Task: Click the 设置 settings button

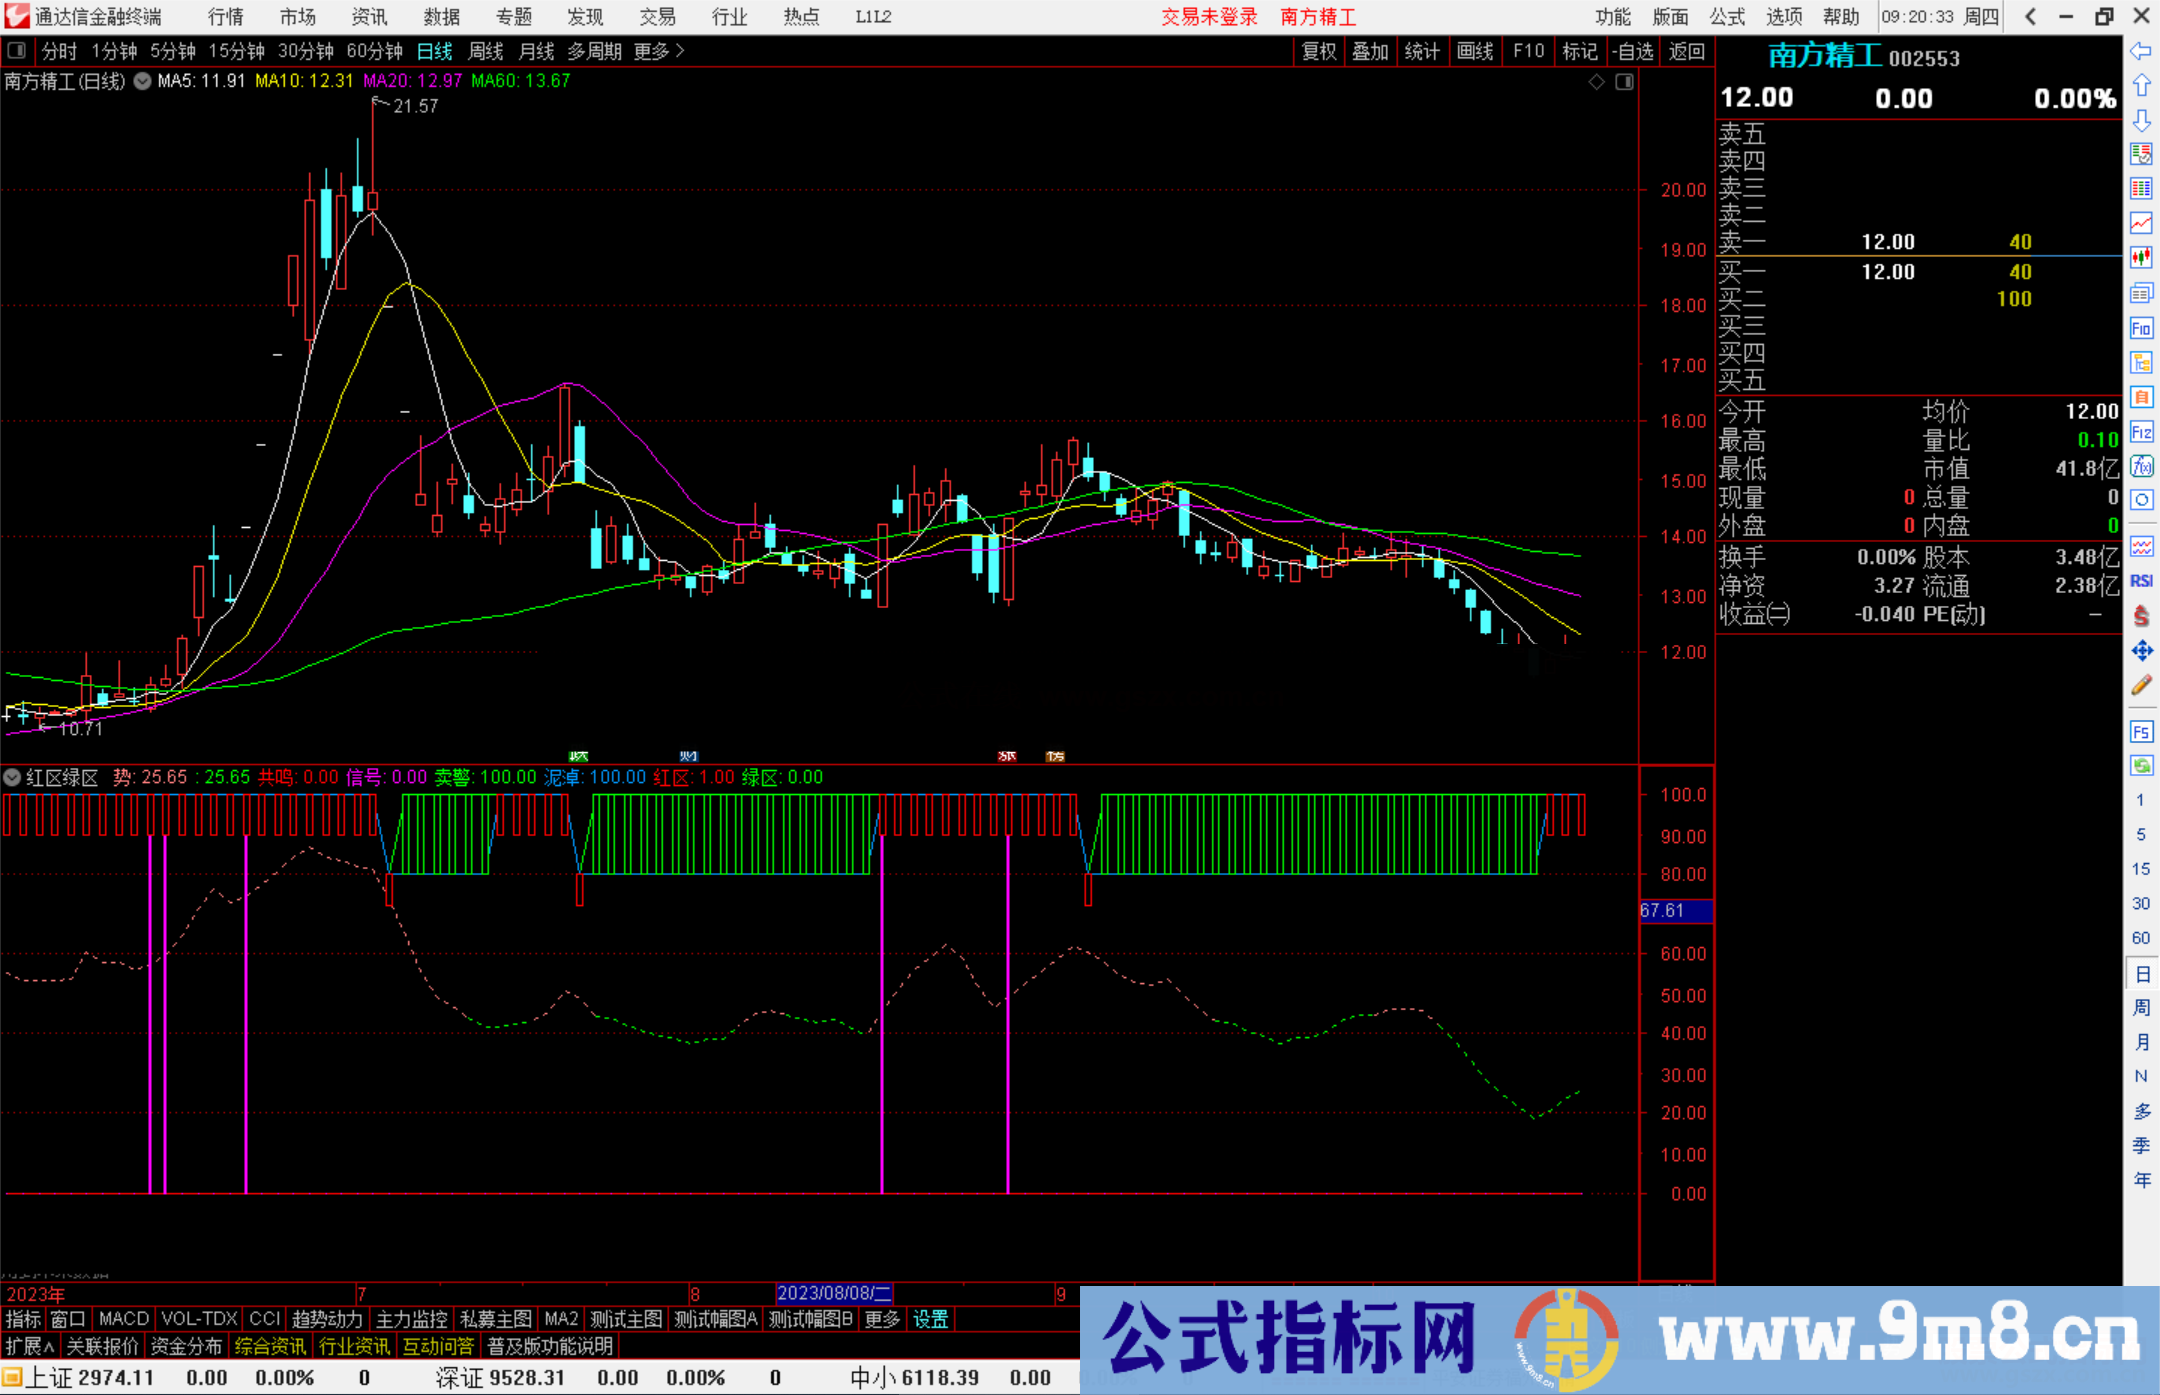Action: point(930,1319)
